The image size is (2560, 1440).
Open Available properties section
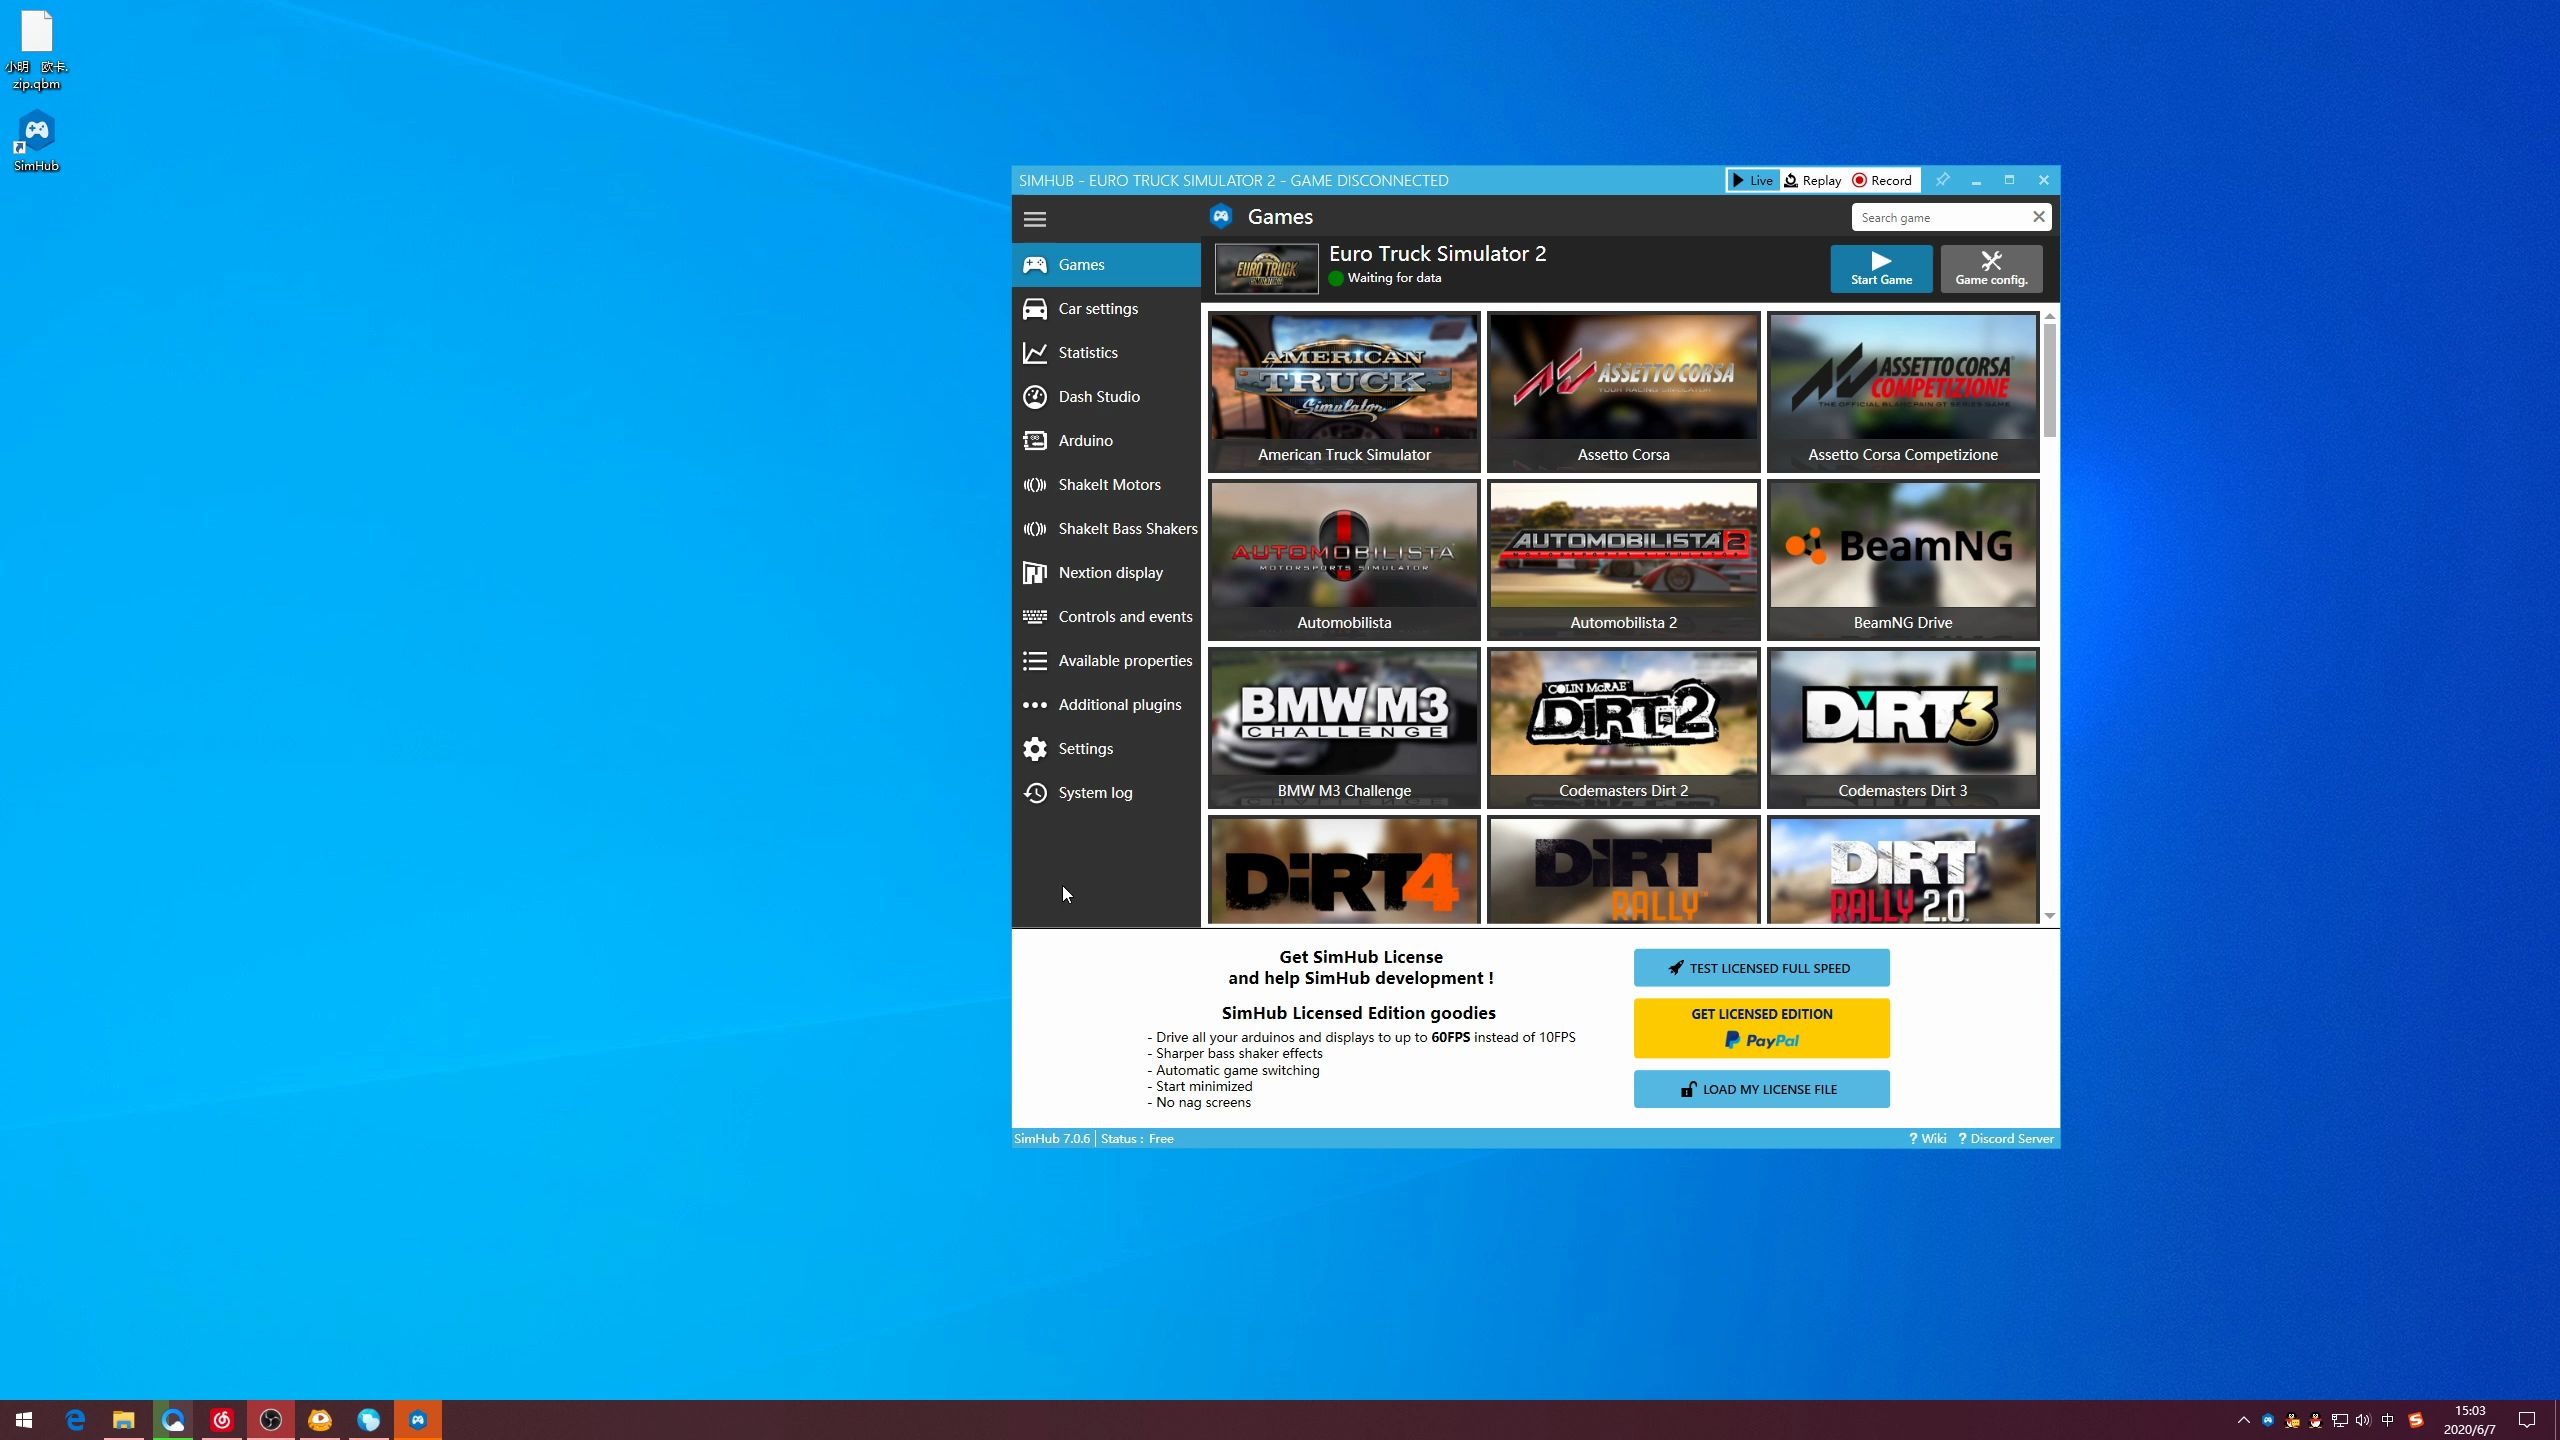[x=1106, y=661]
